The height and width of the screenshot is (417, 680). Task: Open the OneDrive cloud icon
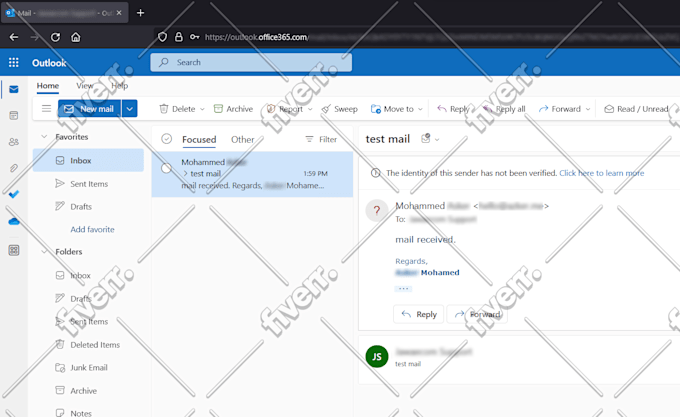[14, 222]
